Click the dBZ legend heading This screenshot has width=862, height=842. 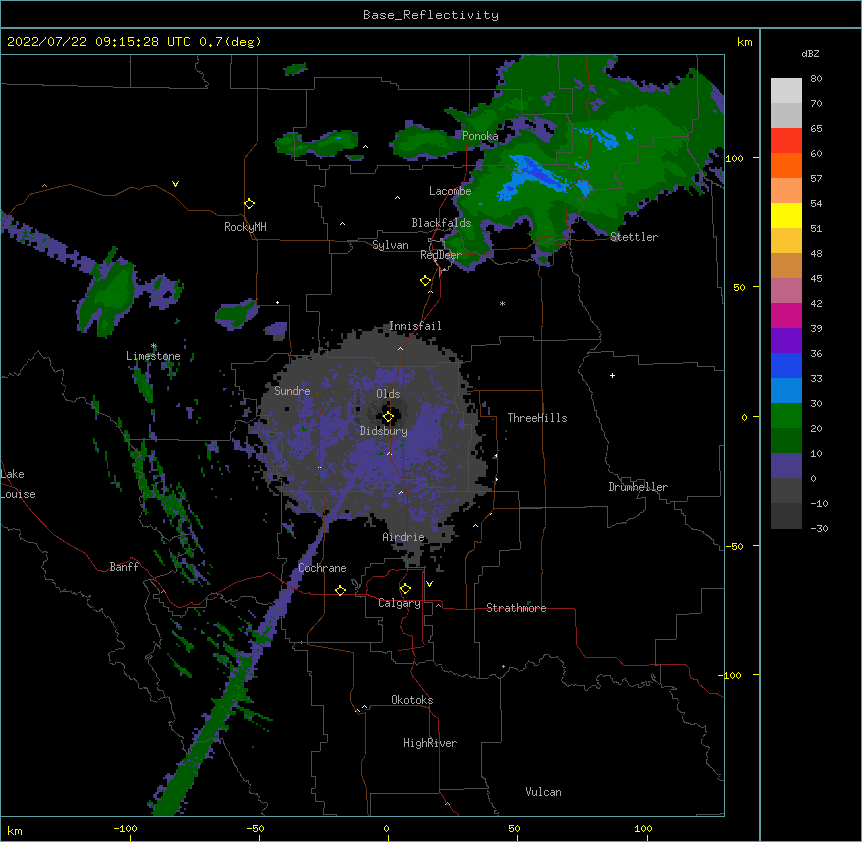pyautogui.click(x=810, y=53)
